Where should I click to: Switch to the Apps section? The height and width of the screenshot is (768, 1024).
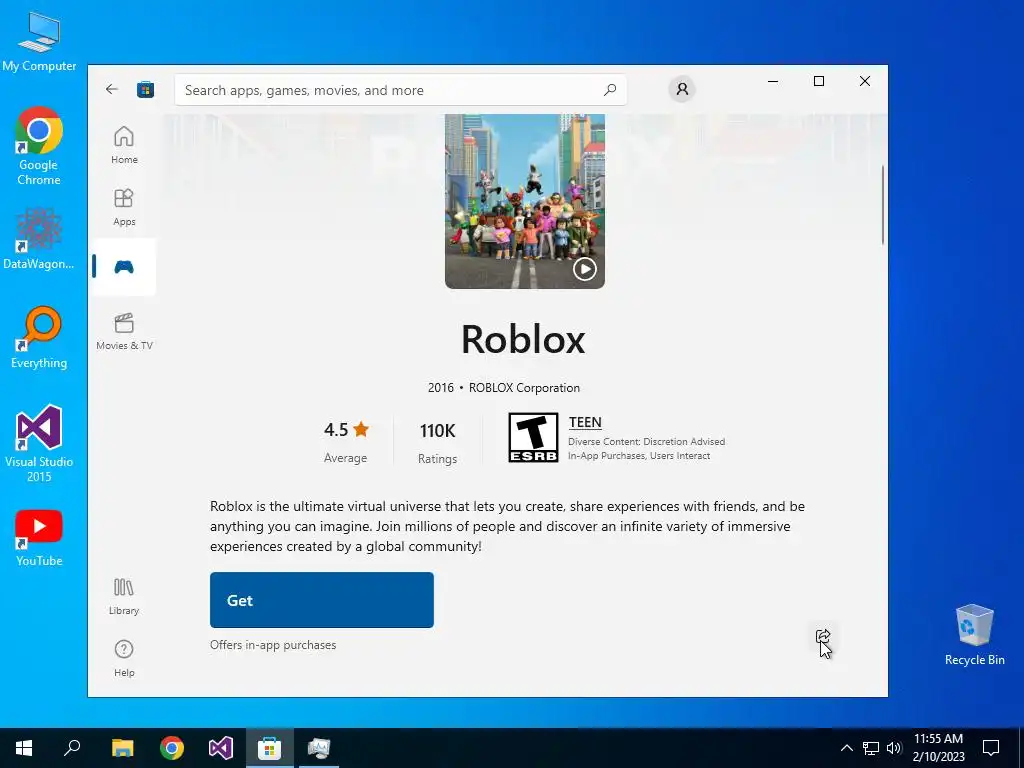[x=124, y=207]
